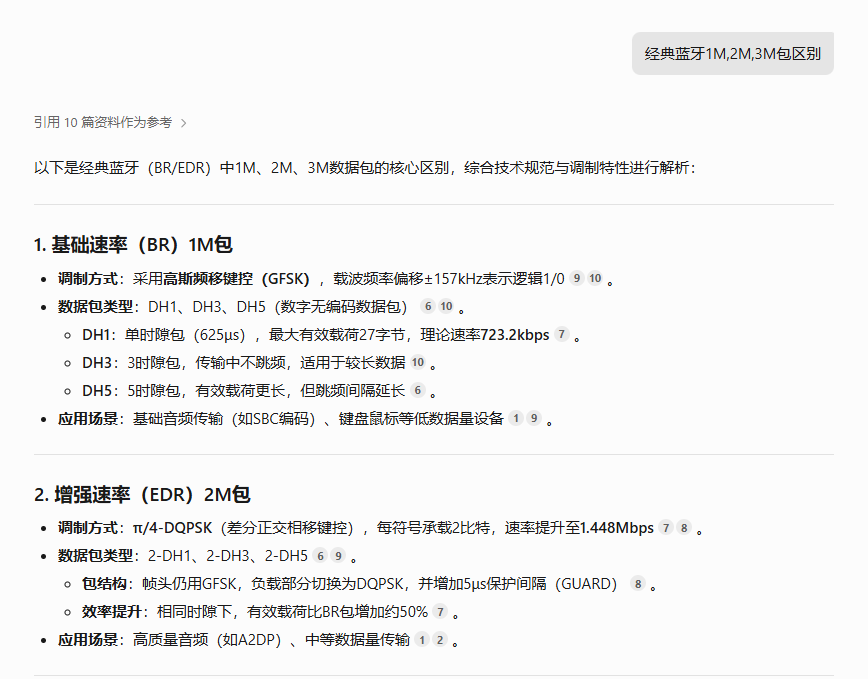The image size is (868, 679).
Task: Click the heading 1. 基础速率（BR）1M包
Action: click(133, 245)
